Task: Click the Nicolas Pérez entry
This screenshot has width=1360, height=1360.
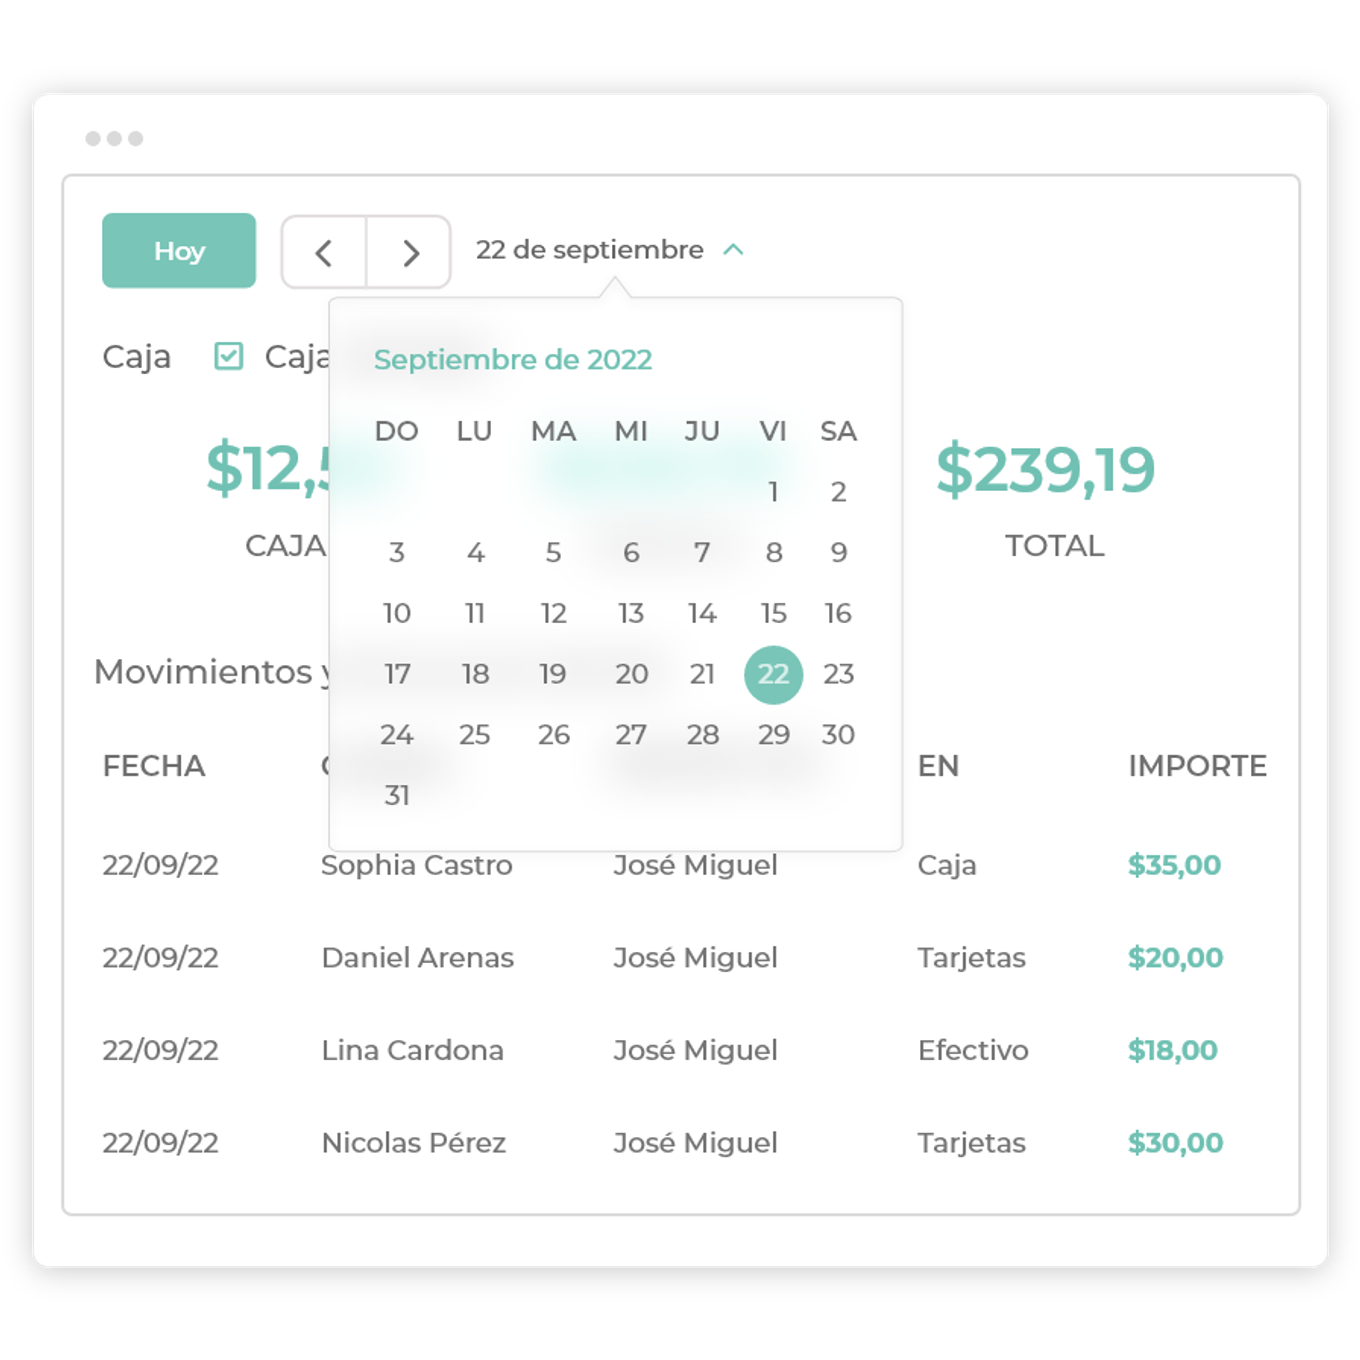Action: click(413, 1143)
